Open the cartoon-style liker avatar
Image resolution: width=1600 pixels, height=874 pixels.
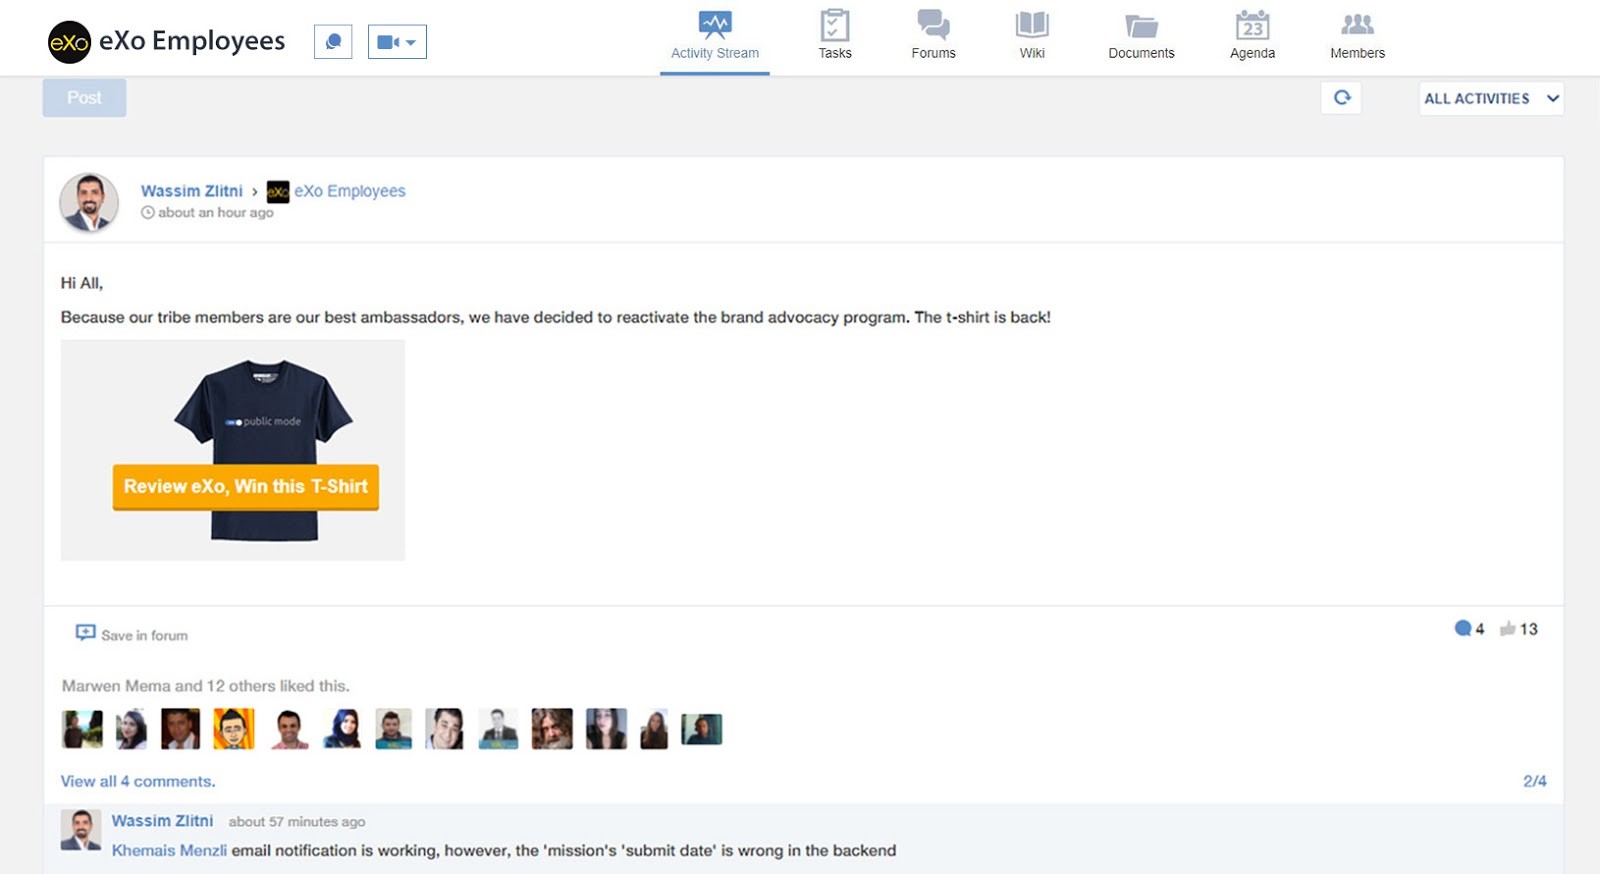pos(234,729)
